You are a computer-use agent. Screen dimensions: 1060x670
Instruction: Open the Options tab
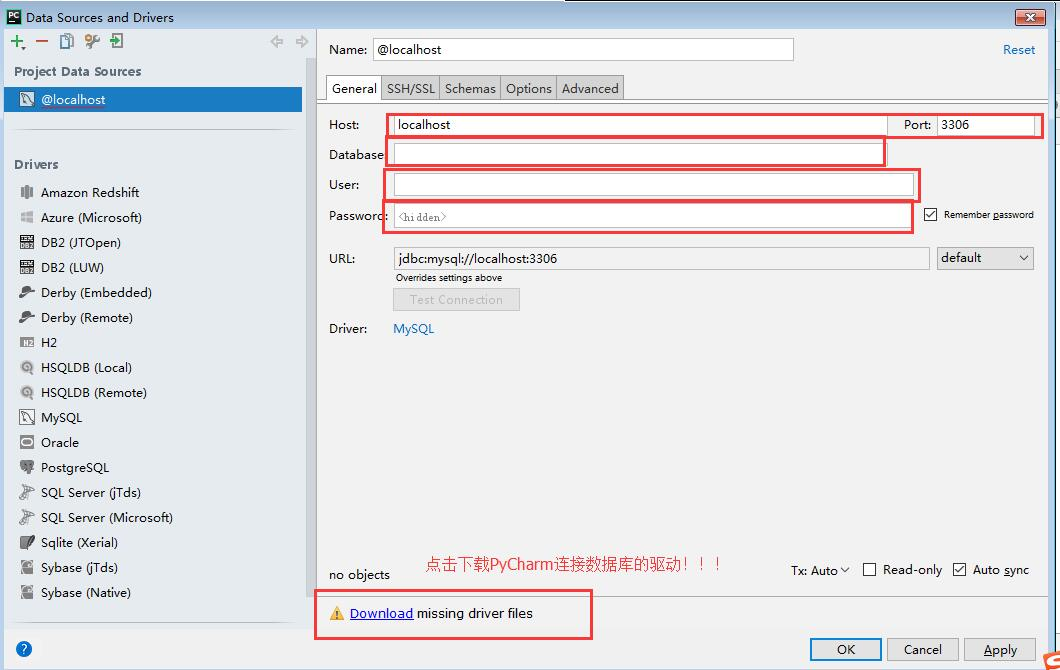coord(529,89)
